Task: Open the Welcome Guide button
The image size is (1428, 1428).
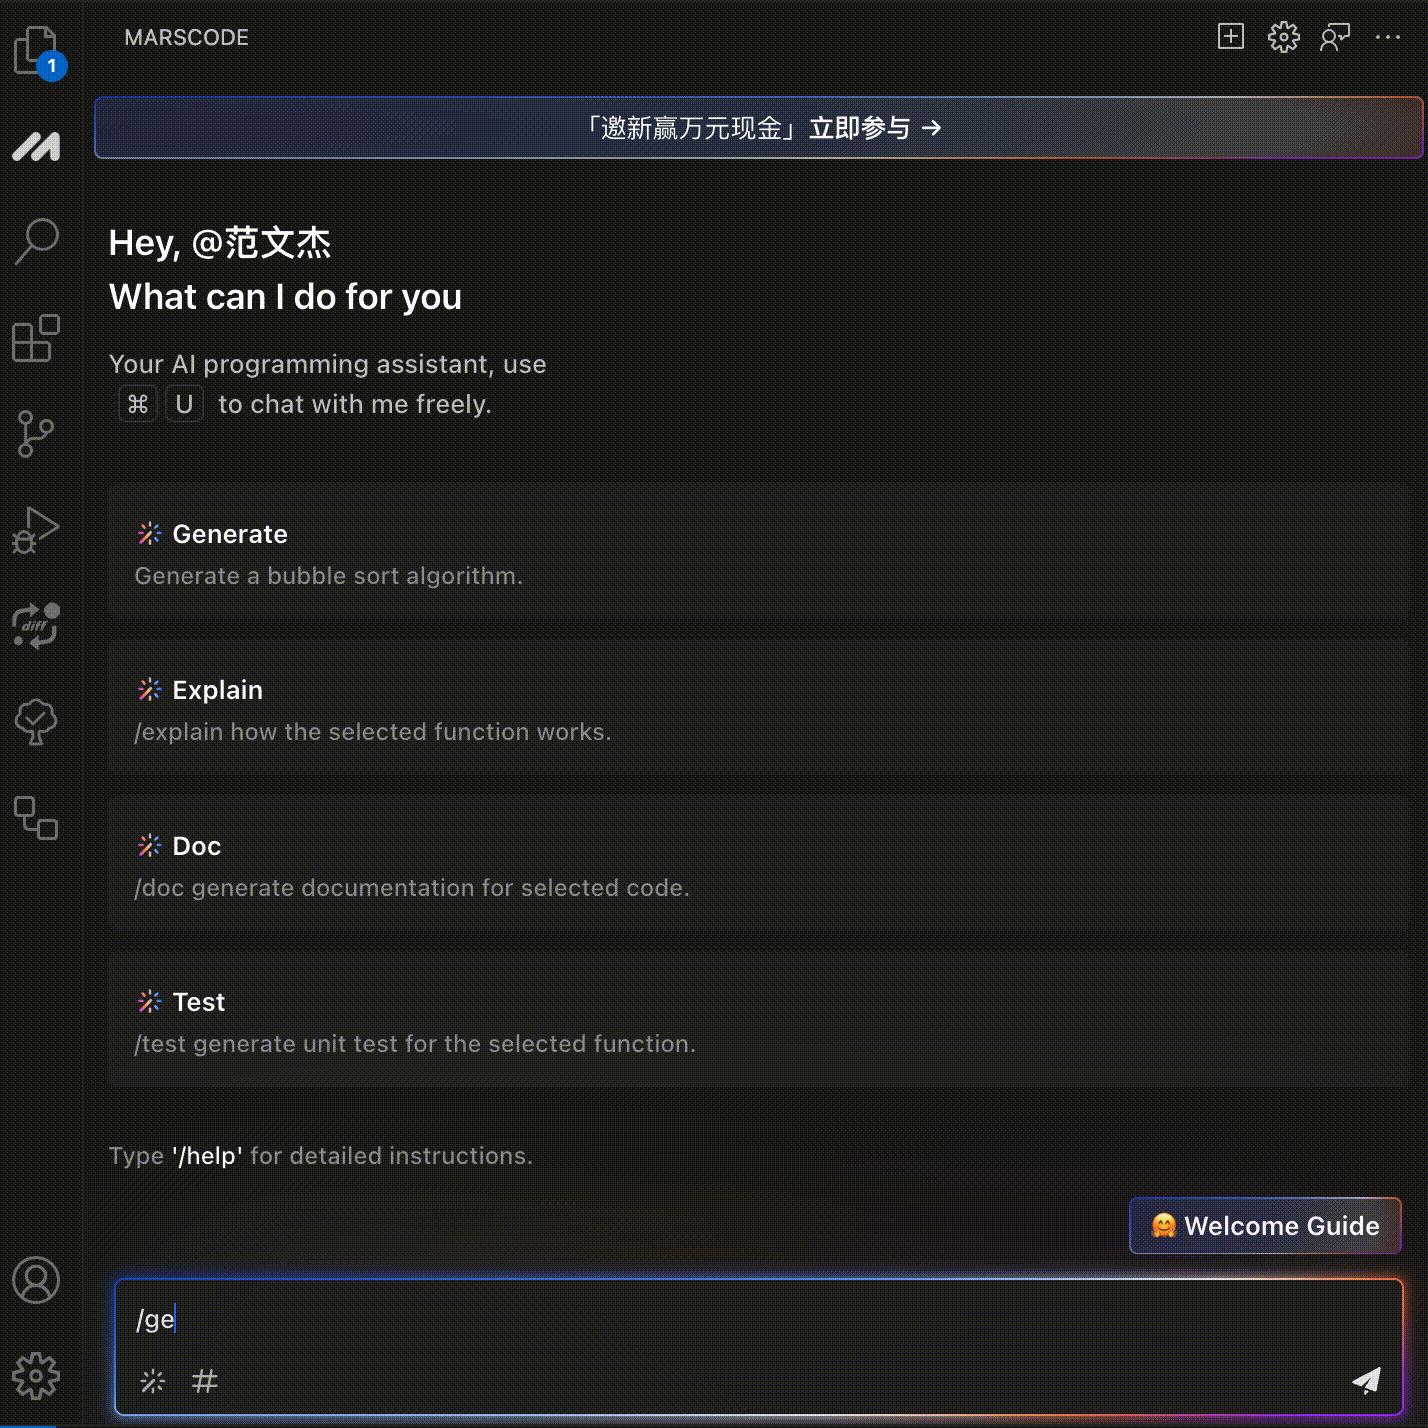Action: [x=1265, y=1226]
